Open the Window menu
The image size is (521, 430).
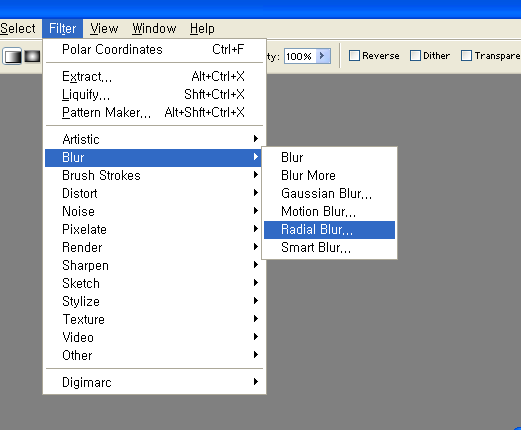pos(154,29)
